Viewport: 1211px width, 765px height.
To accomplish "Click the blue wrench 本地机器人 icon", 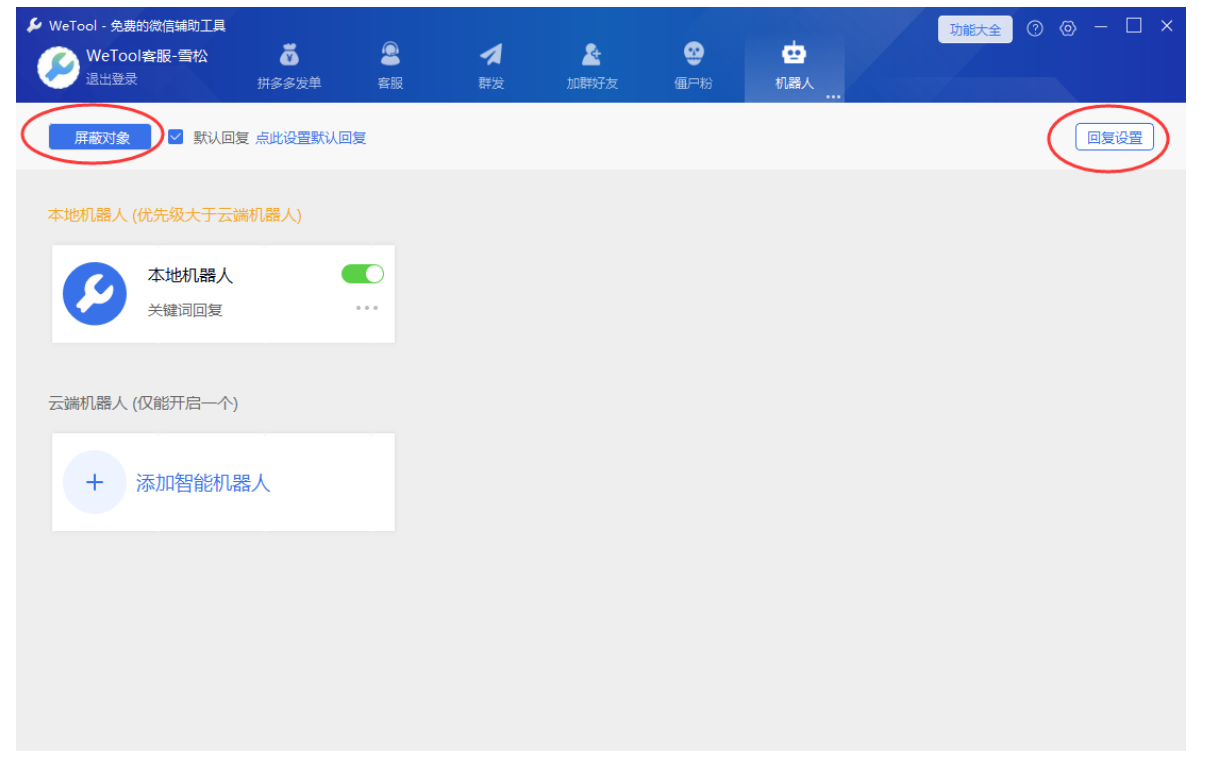I will (x=95, y=293).
